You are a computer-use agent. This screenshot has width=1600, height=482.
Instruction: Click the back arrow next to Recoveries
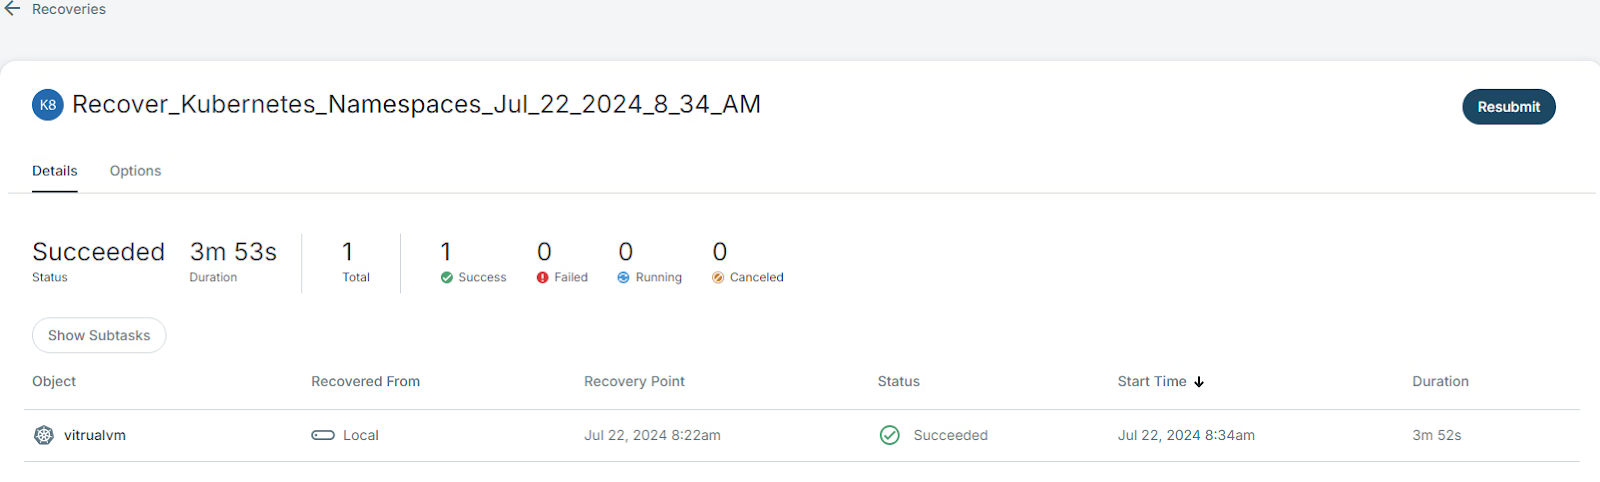12,9
